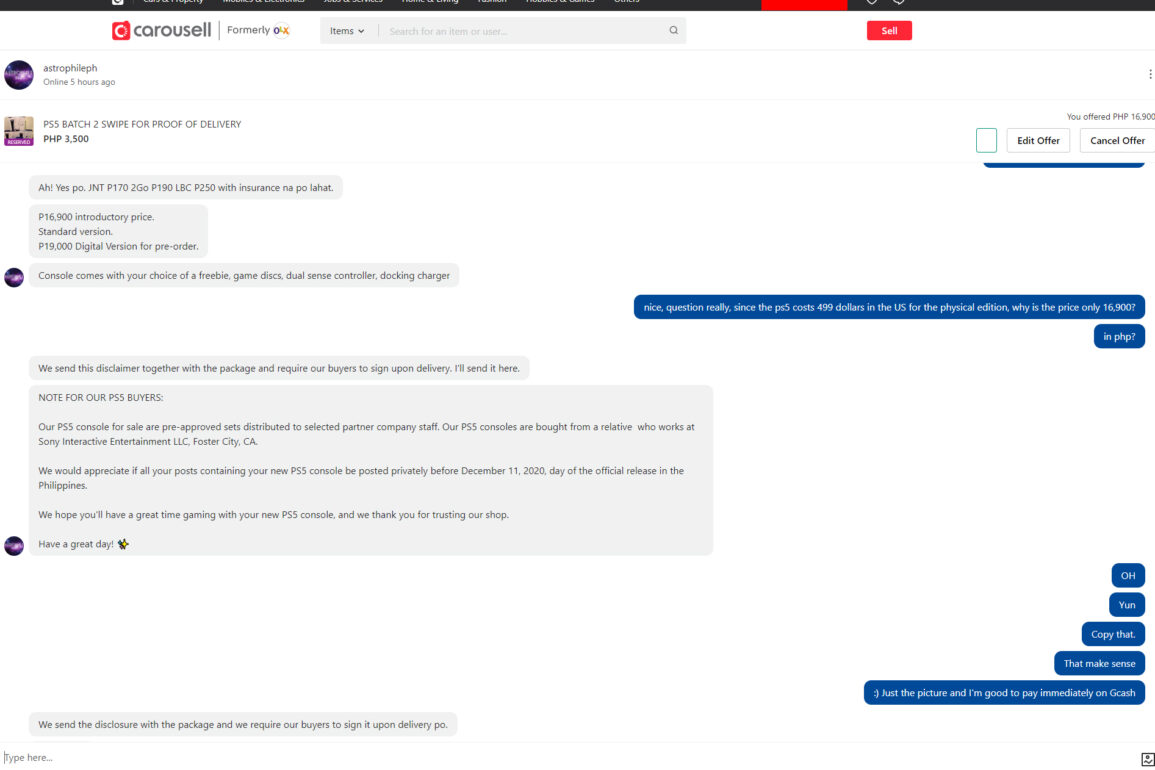
Task: Click the sent message asking about 499 dollars
Action: (889, 307)
